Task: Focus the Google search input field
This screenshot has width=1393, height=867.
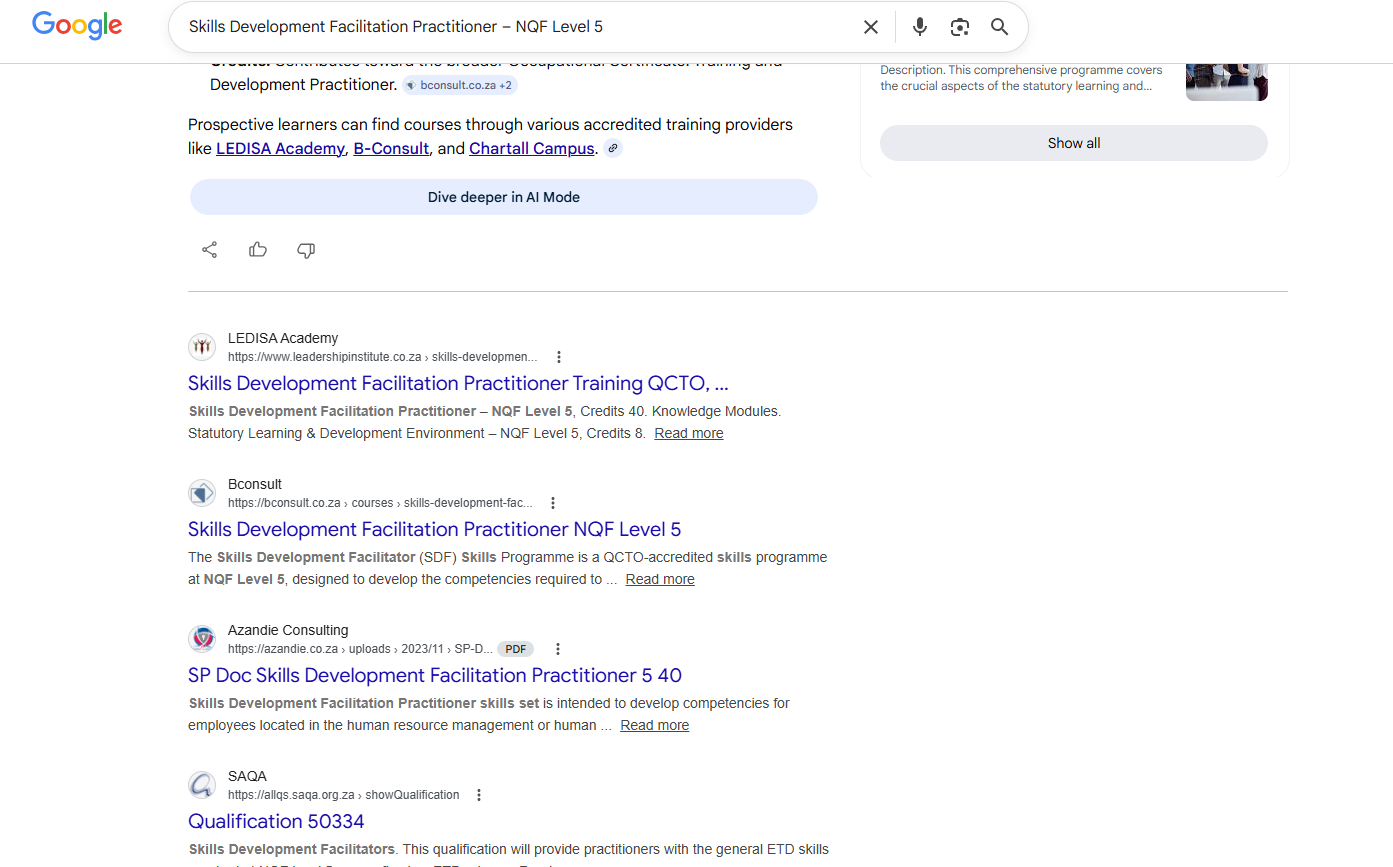Action: [x=515, y=27]
